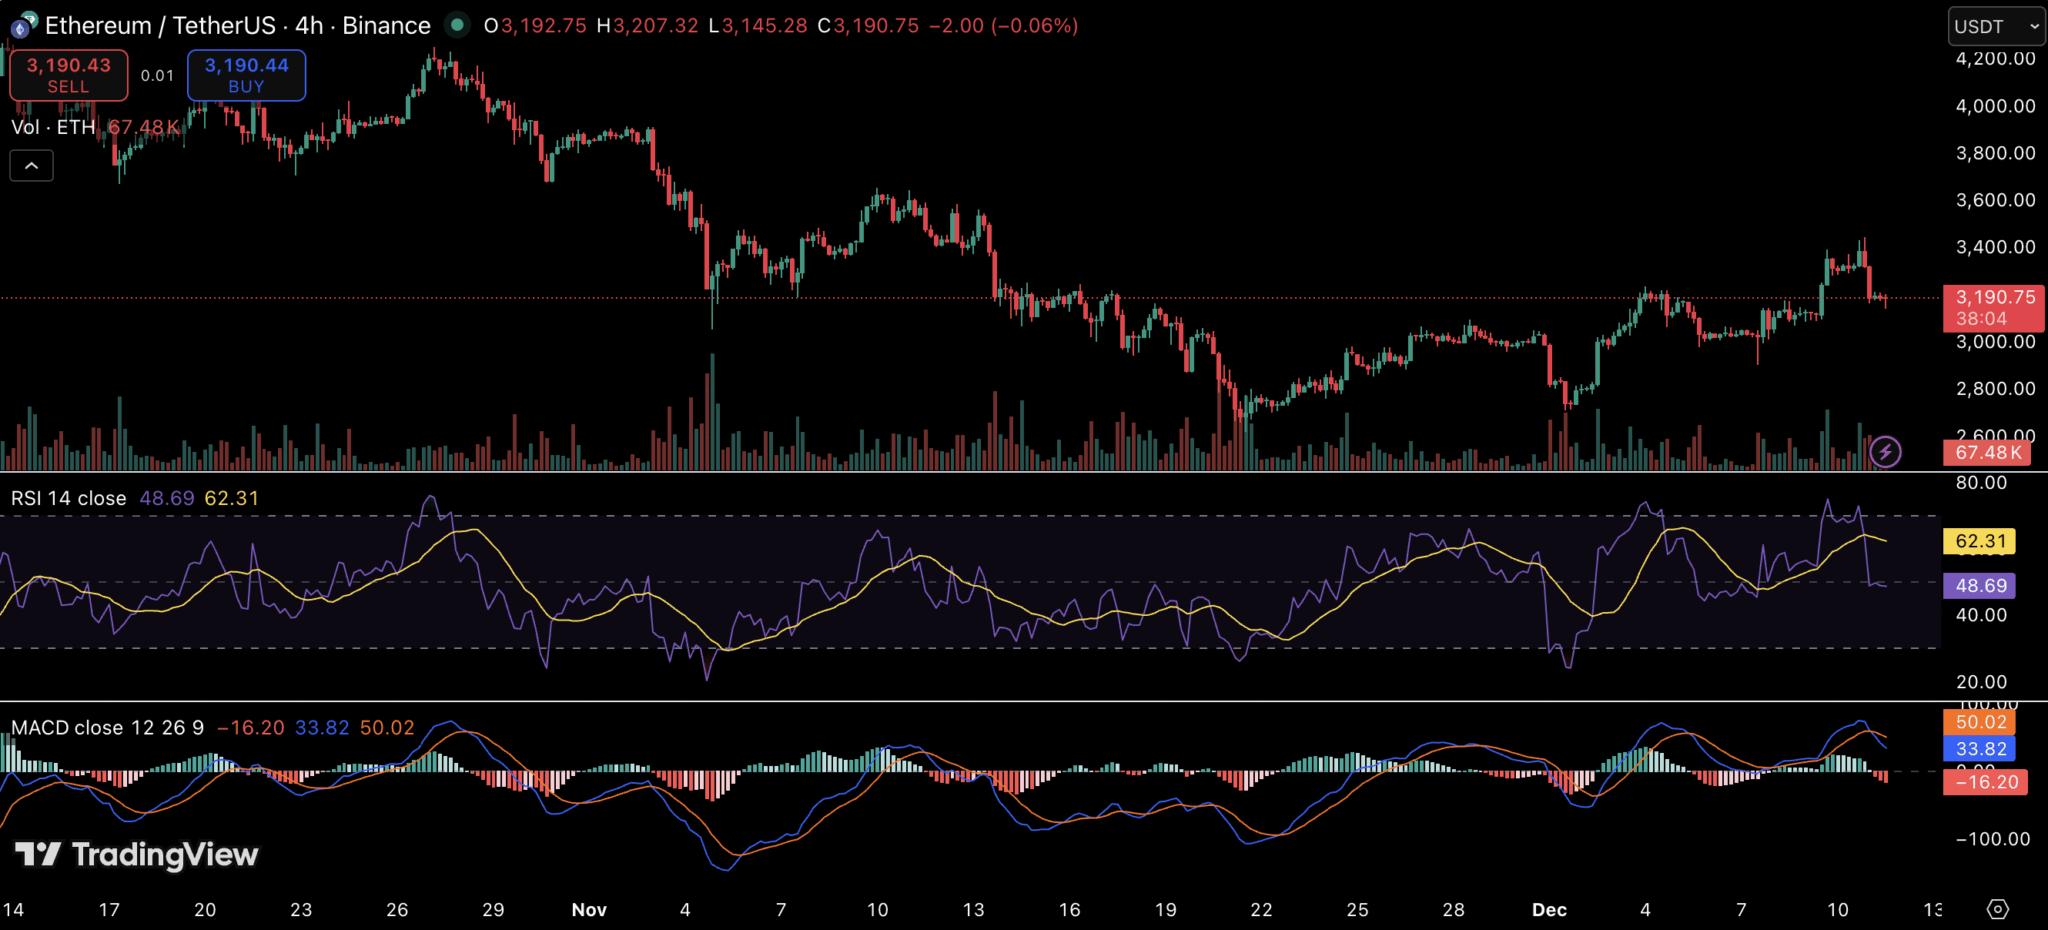Image resolution: width=2048 pixels, height=930 pixels.
Task: Click the blue MACD 33.82 axis label
Action: [1980, 749]
